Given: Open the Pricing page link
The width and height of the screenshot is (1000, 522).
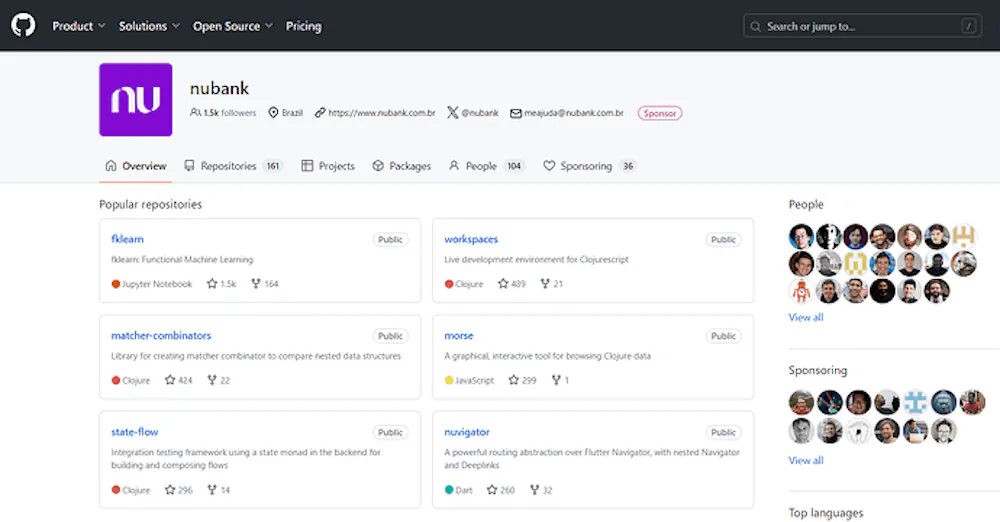Looking at the screenshot, I should [x=303, y=26].
